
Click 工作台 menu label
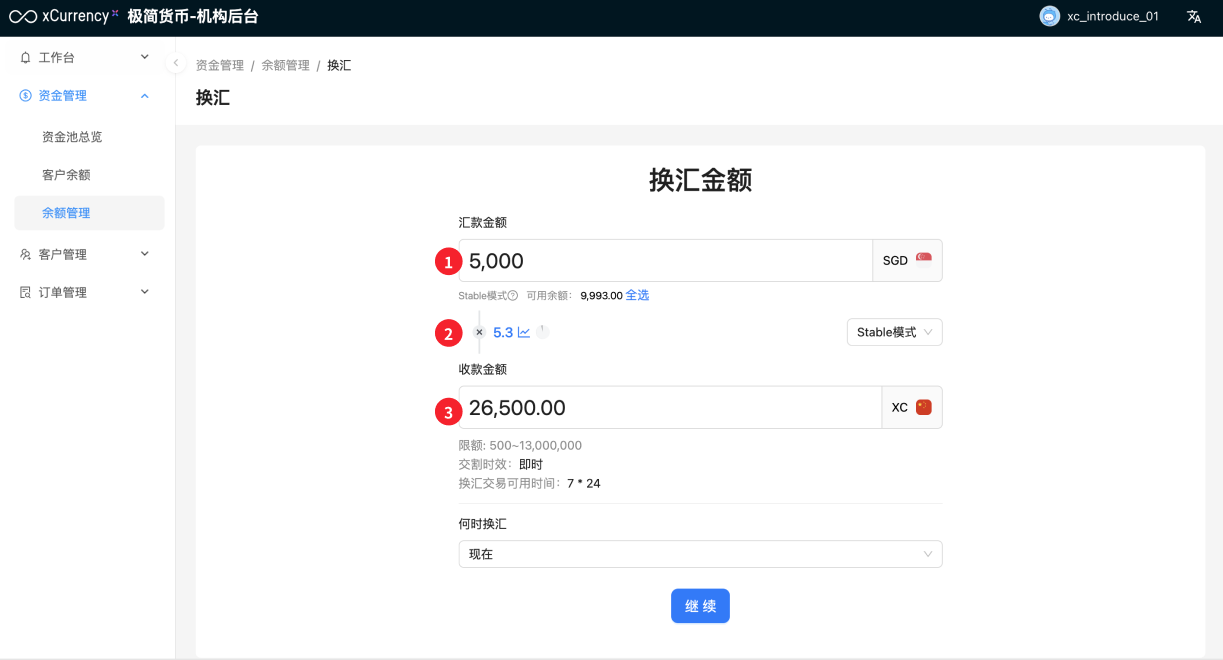pos(57,58)
